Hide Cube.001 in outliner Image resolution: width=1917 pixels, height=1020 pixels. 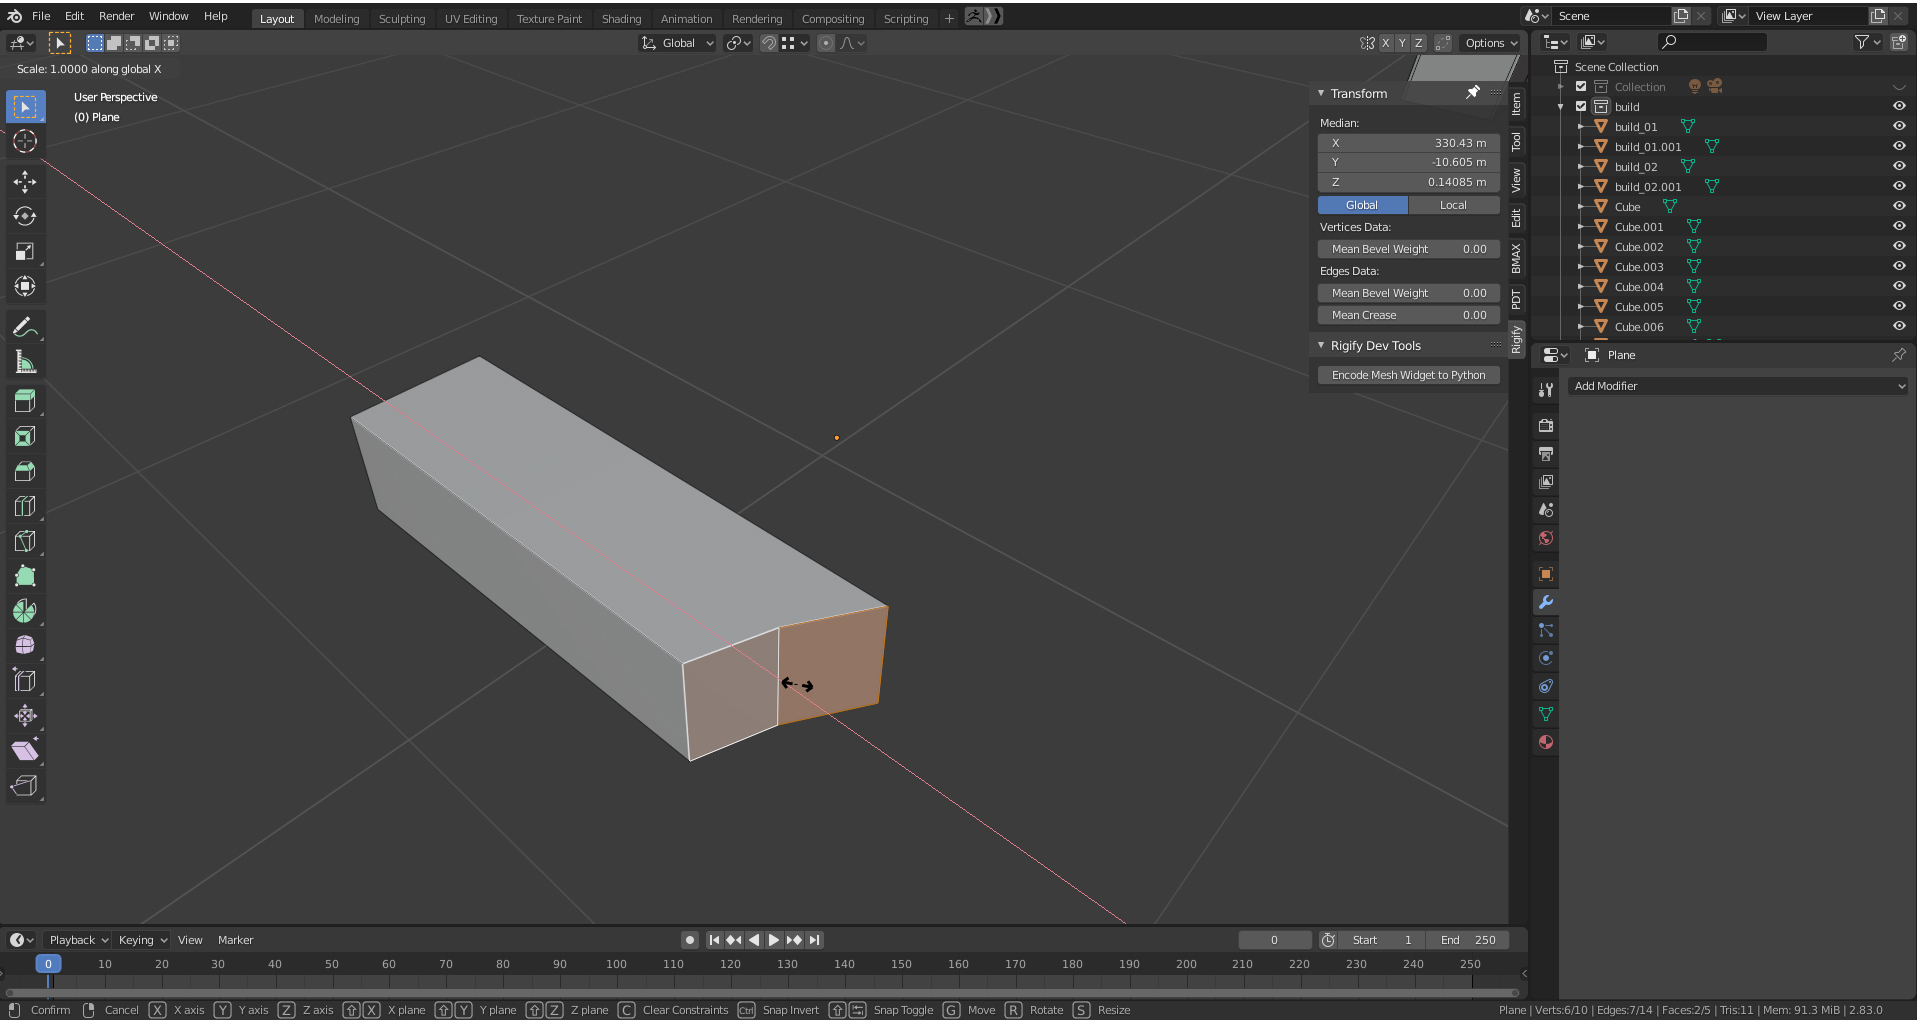click(1898, 226)
